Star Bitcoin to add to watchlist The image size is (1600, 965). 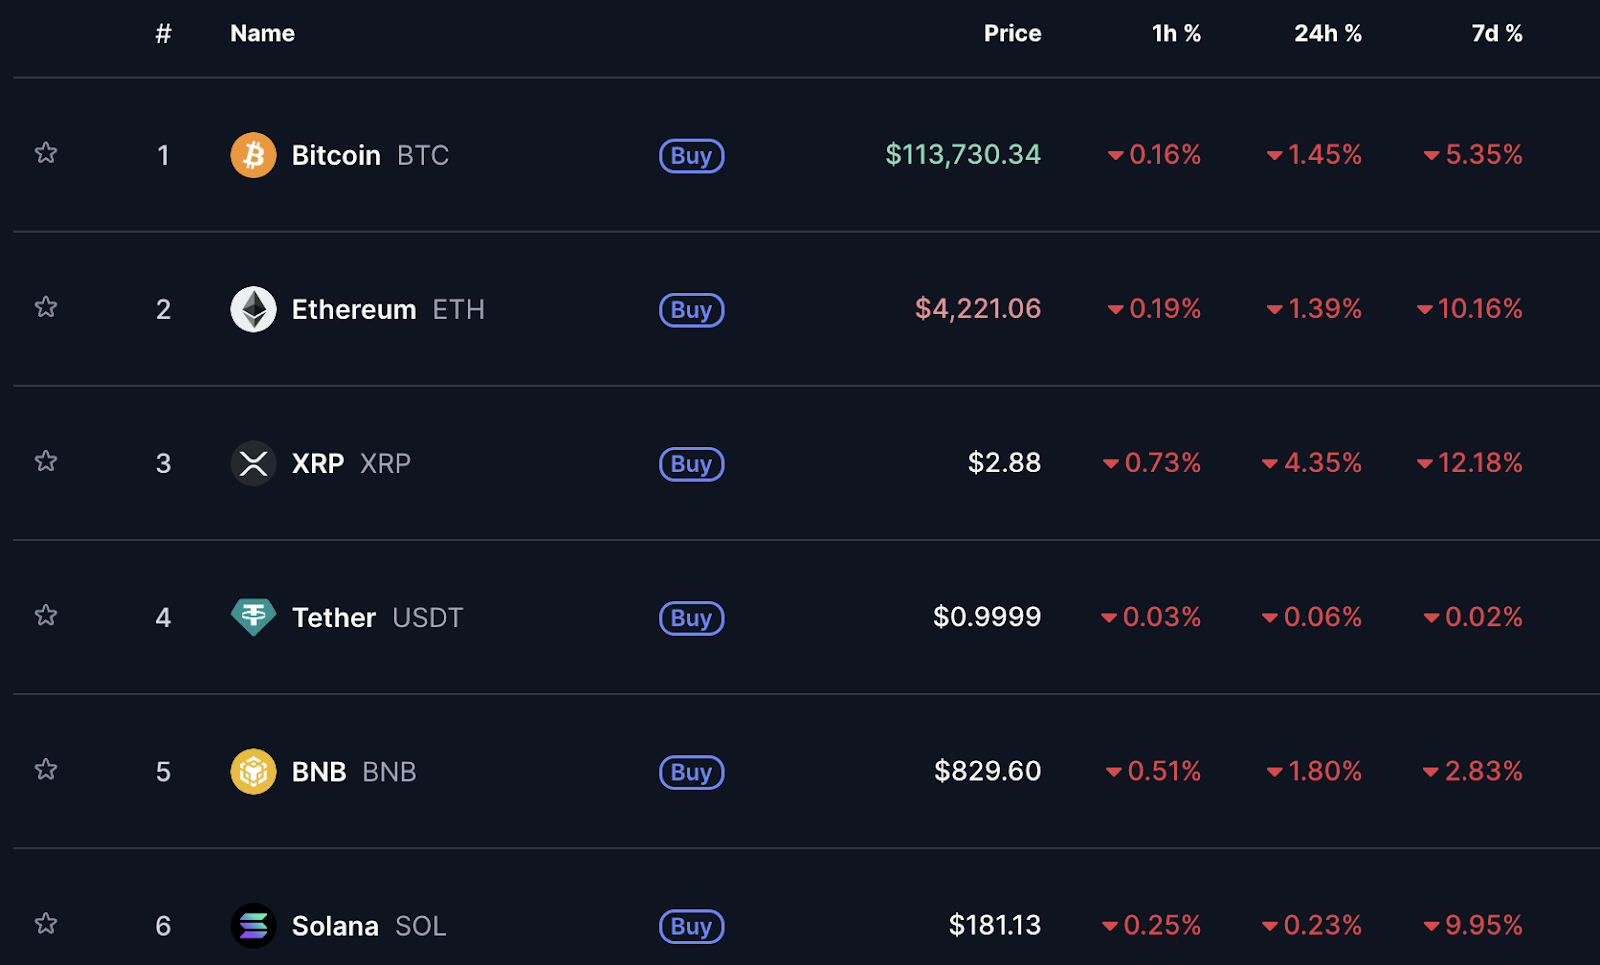(46, 153)
